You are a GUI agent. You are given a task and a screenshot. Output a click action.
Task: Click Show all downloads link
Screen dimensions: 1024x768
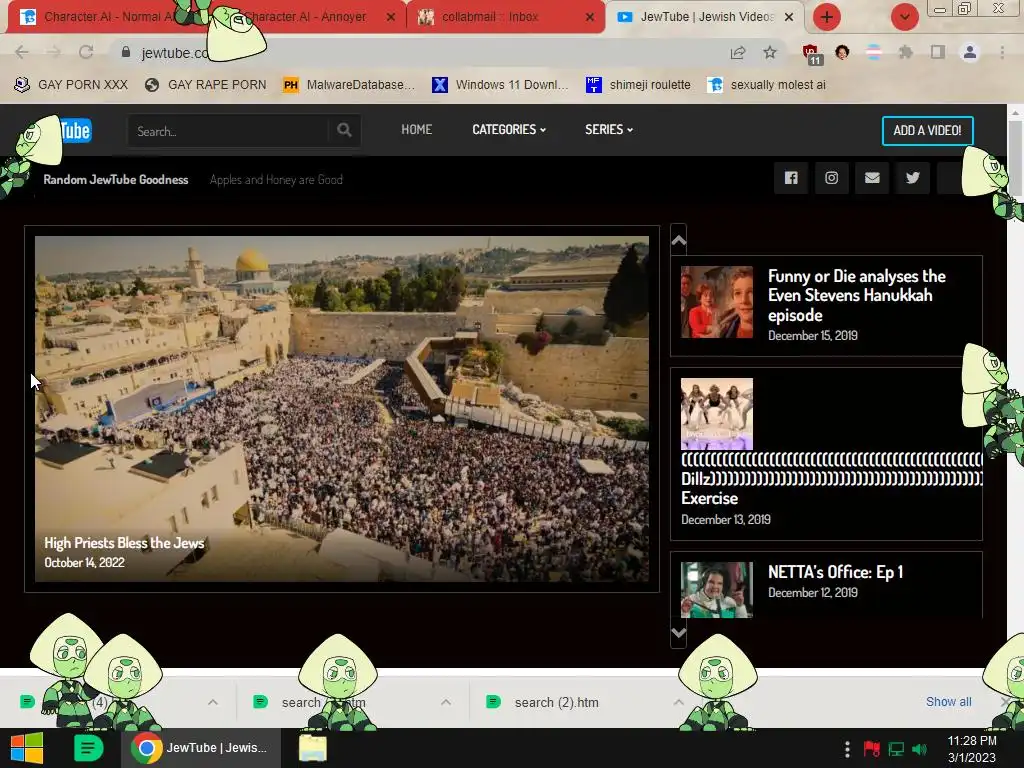948,701
